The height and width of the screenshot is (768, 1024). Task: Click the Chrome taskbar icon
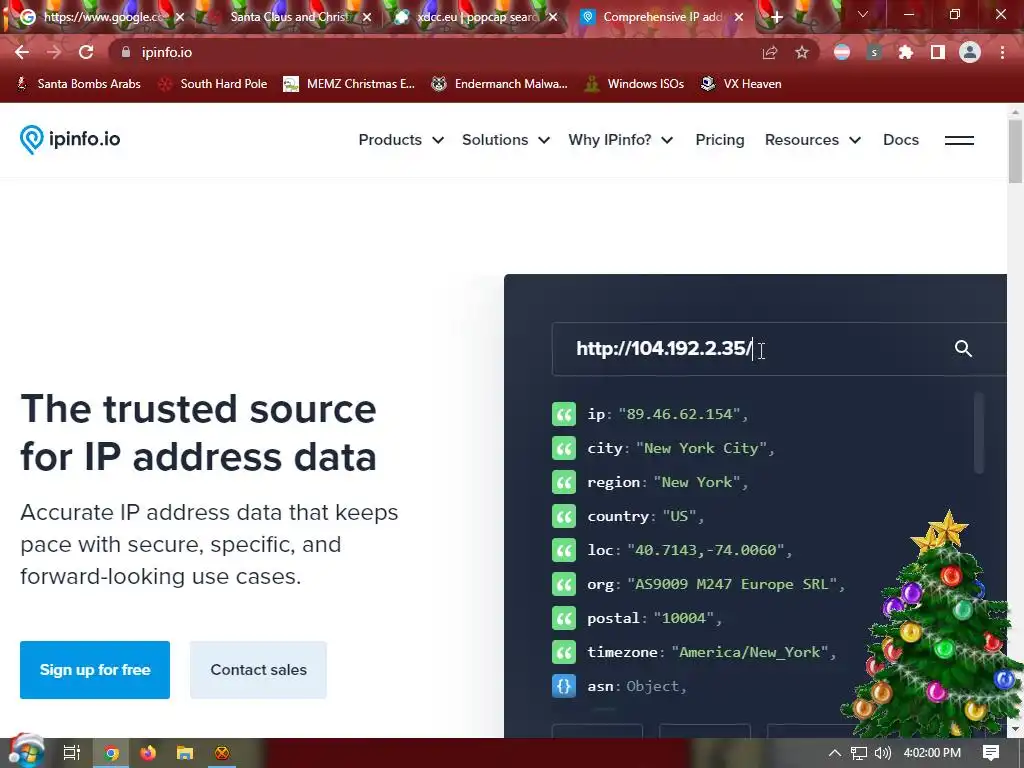112,753
